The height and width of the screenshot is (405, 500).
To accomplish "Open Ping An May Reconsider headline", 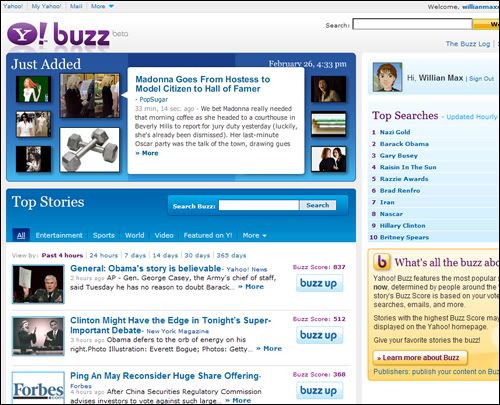I will pyautogui.click(x=165, y=376).
